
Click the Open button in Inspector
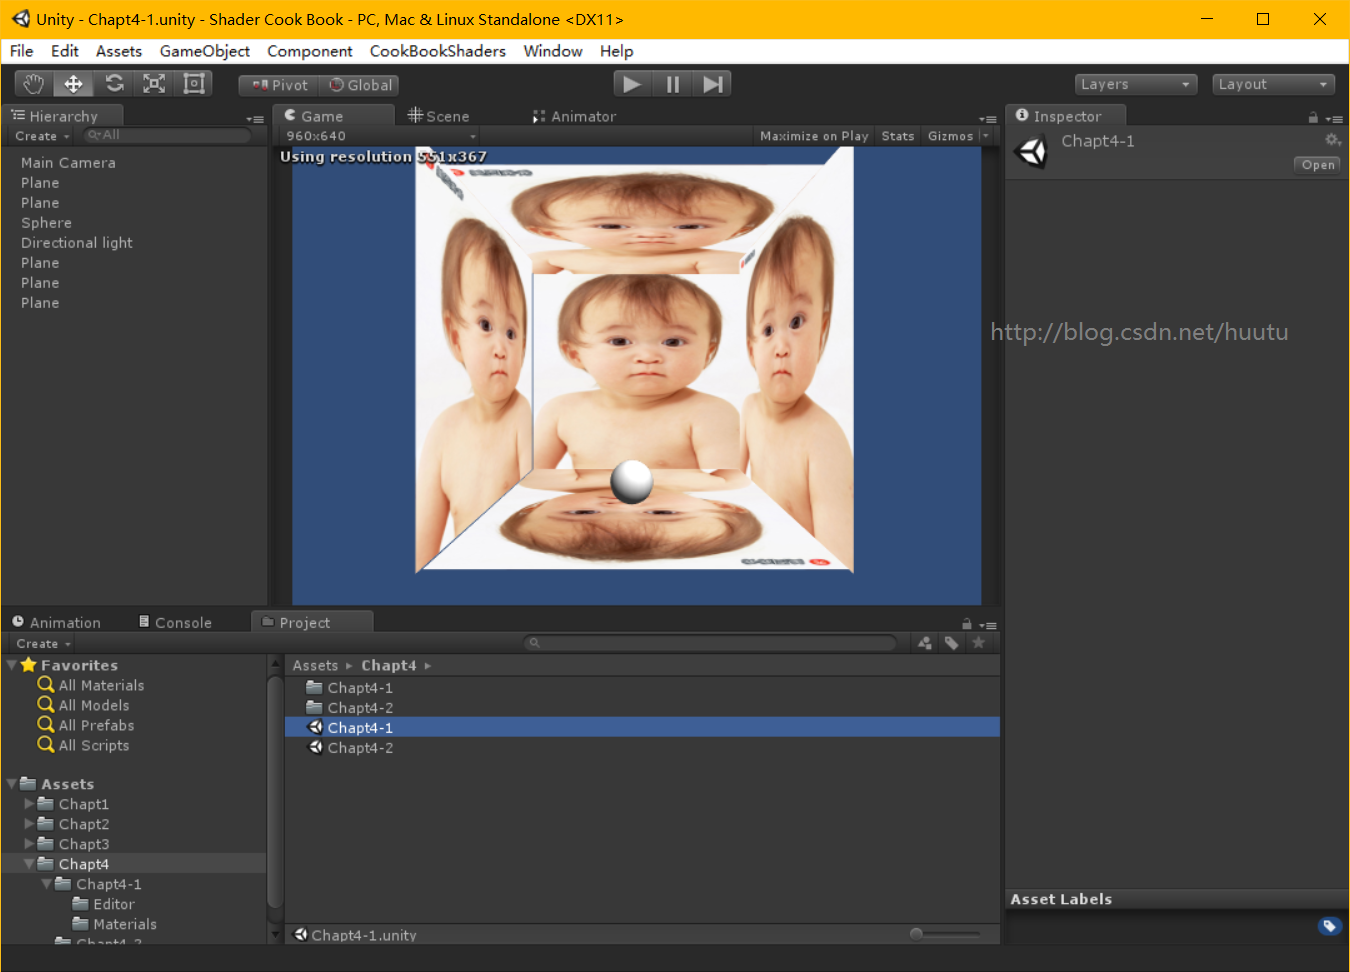pyautogui.click(x=1317, y=165)
